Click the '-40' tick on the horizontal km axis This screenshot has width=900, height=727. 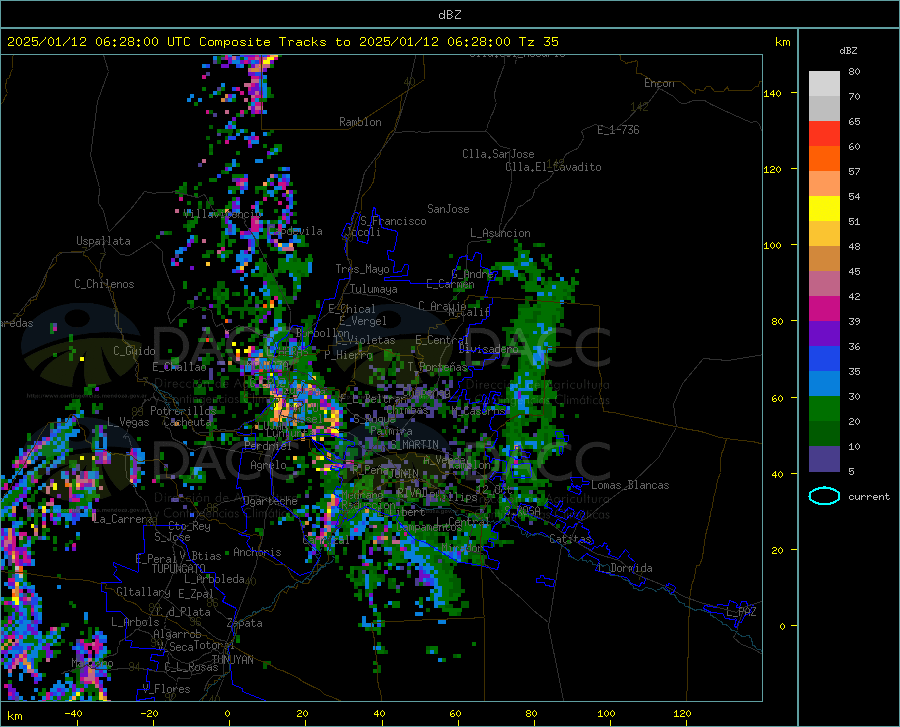point(73,714)
